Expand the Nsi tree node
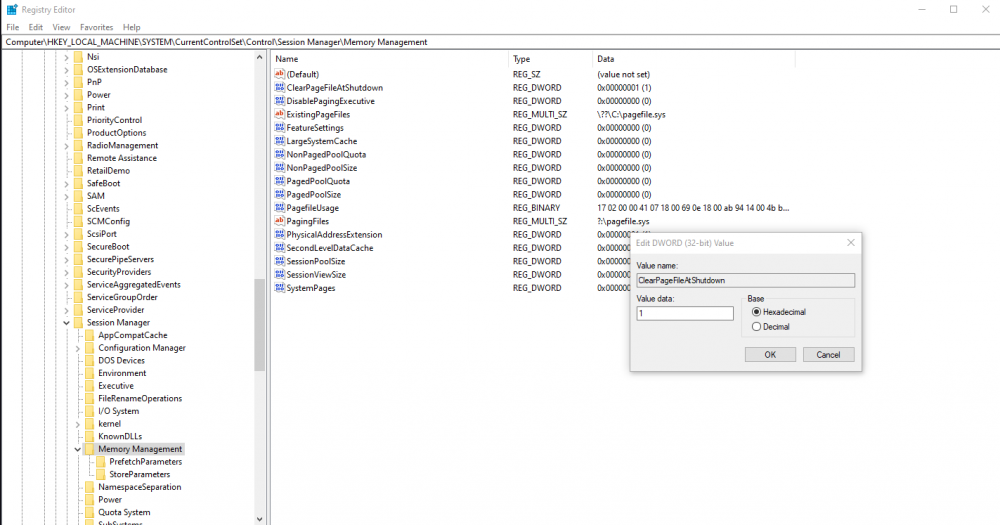Viewport: 1000px width, 525px height. 66,57
